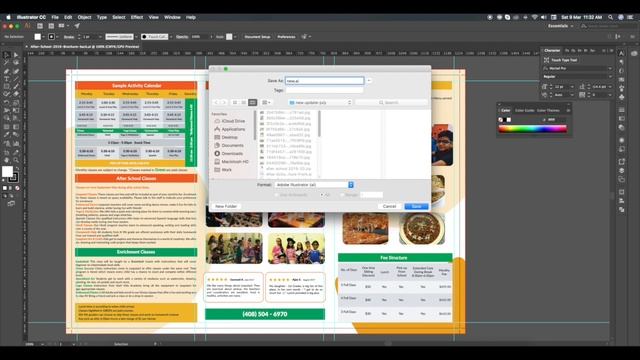Click the GPU Performance rocket icon
This screenshot has width=640, height=360.
(77, 26)
